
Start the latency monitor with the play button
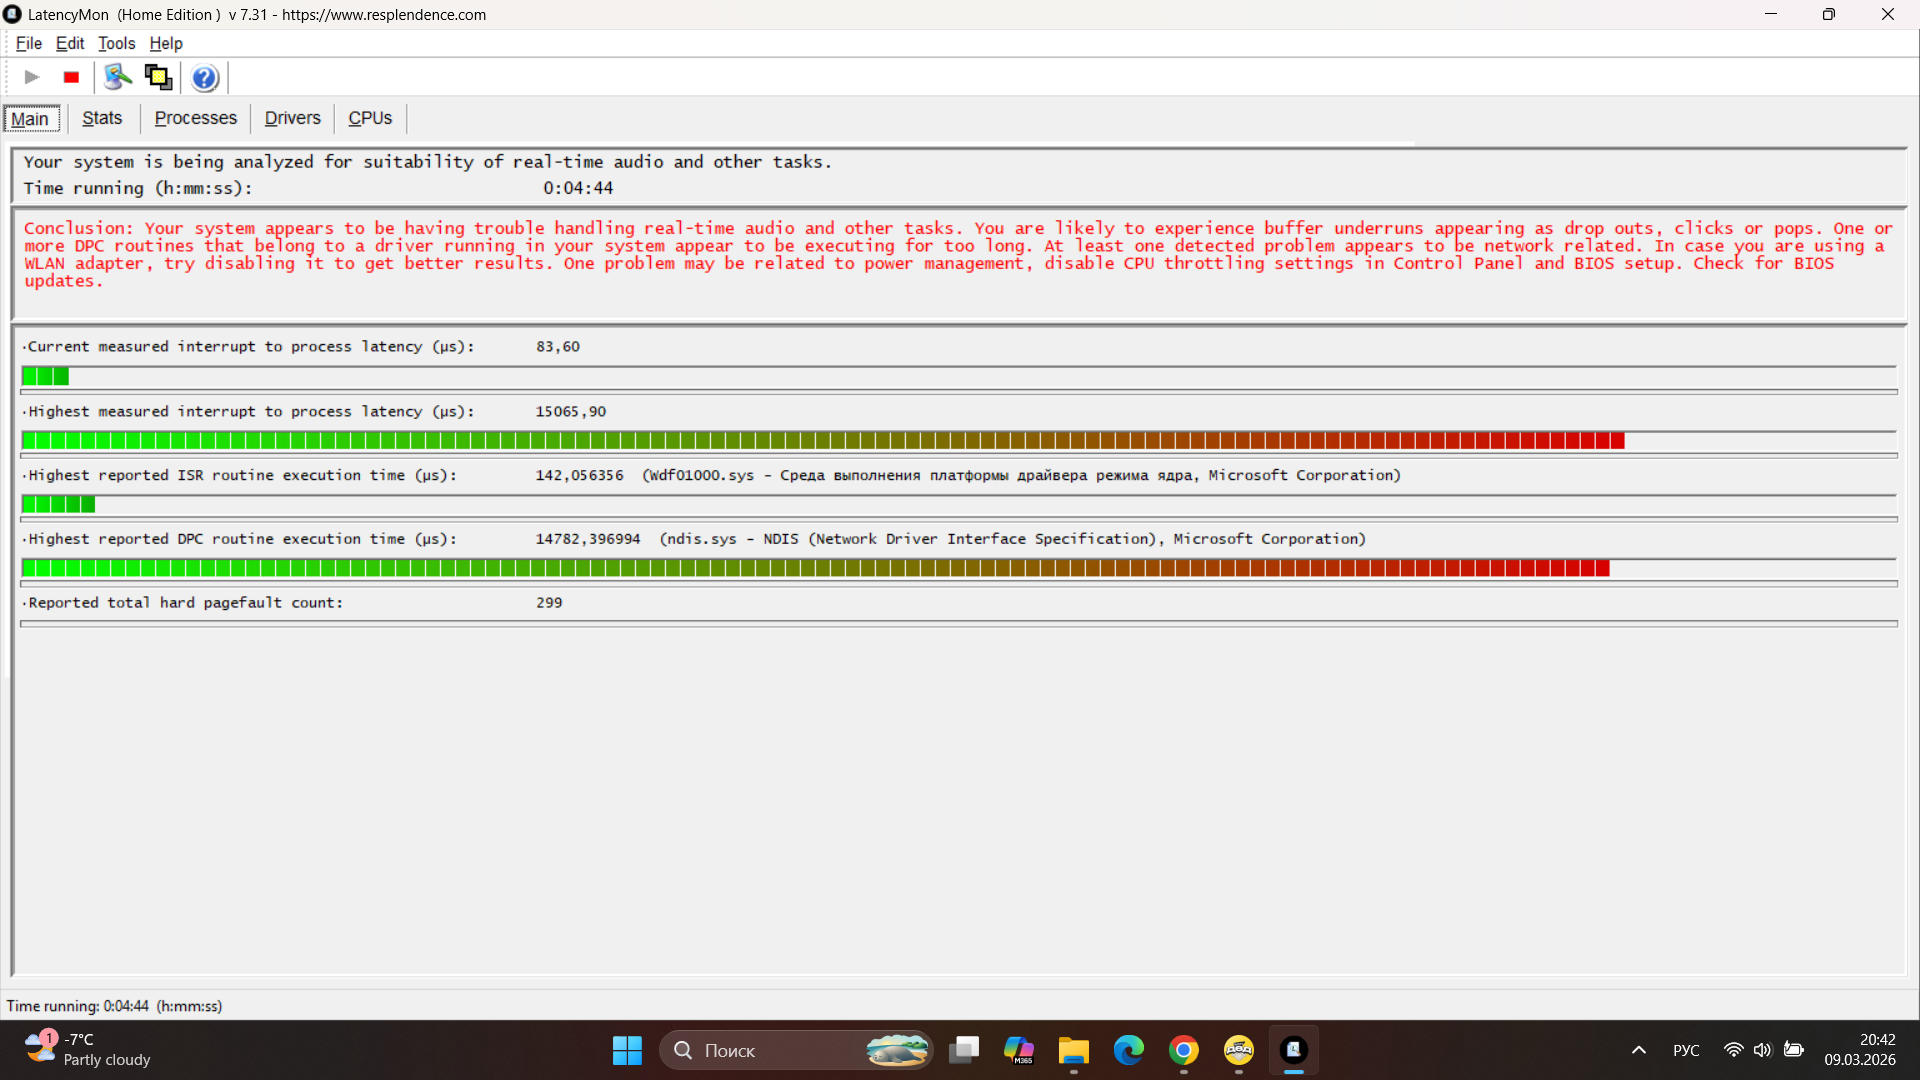[32, 77]
